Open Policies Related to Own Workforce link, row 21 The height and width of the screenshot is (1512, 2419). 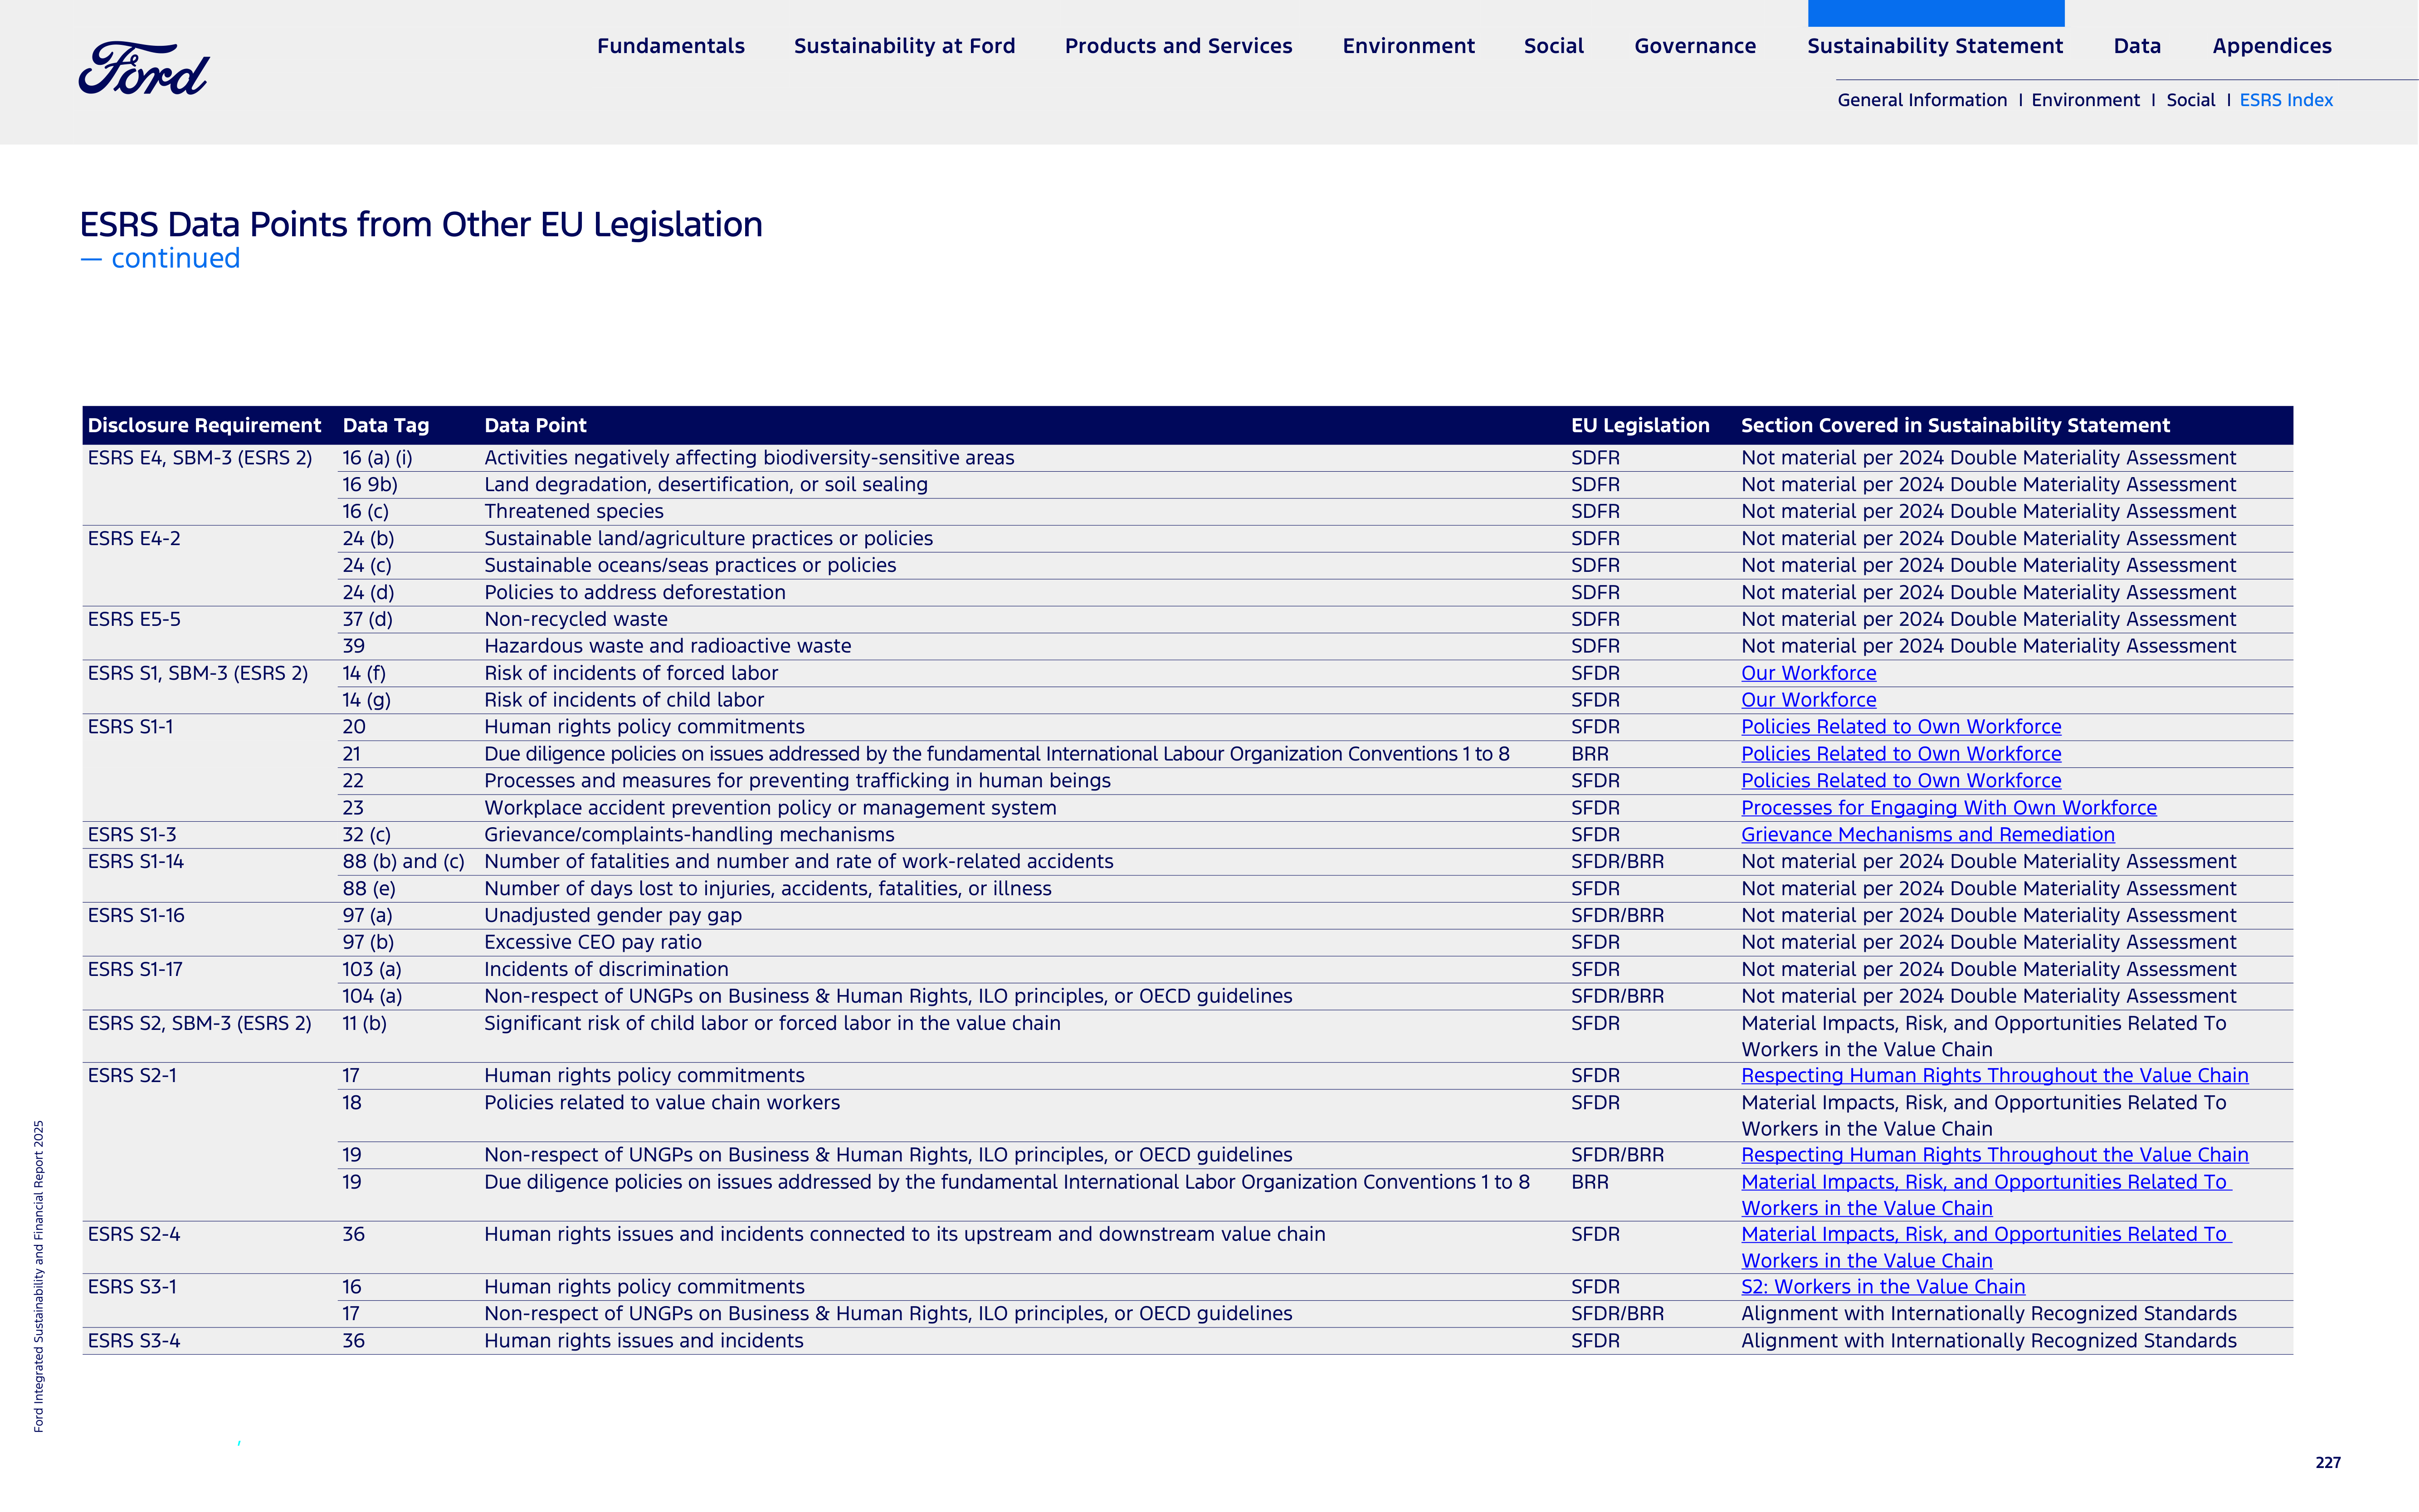1901,754
